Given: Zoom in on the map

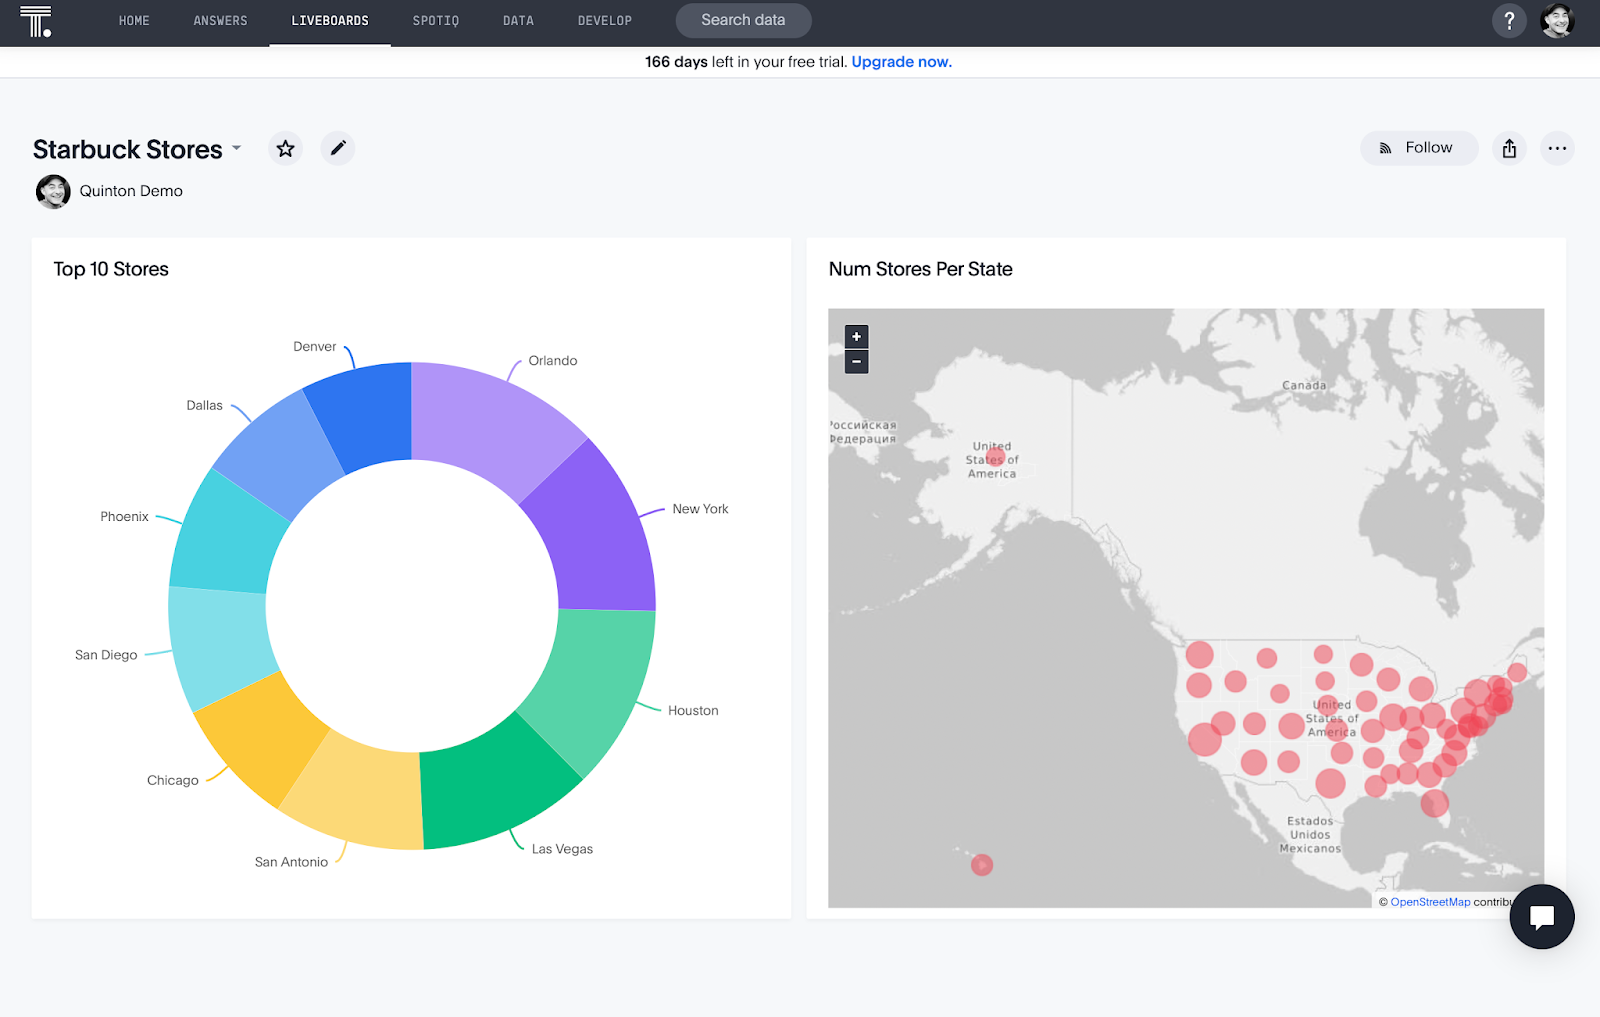Looking at the screenshot, I should pos(856,337).
